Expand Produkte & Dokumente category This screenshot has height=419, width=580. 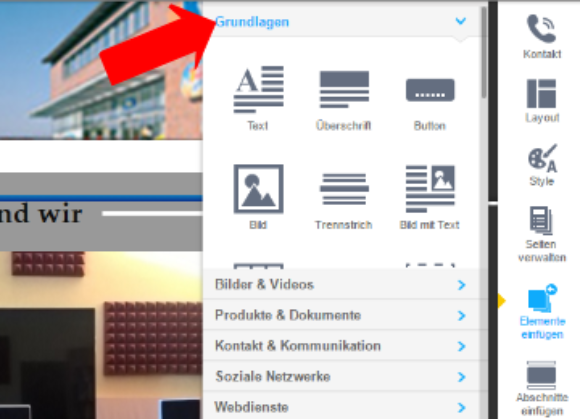[x=340, y=315]
